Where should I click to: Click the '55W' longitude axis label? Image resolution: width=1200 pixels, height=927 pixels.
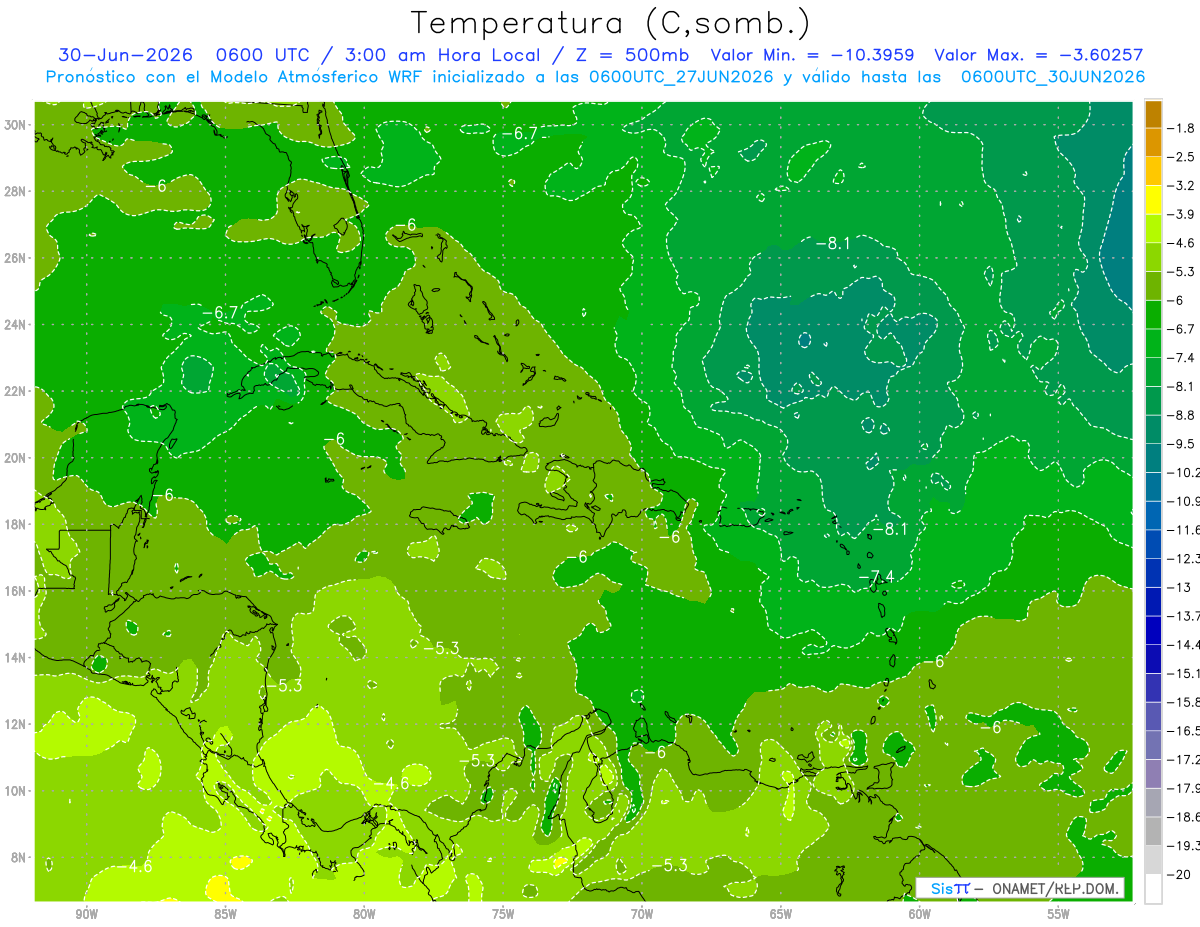click(x=1059, y=914)
